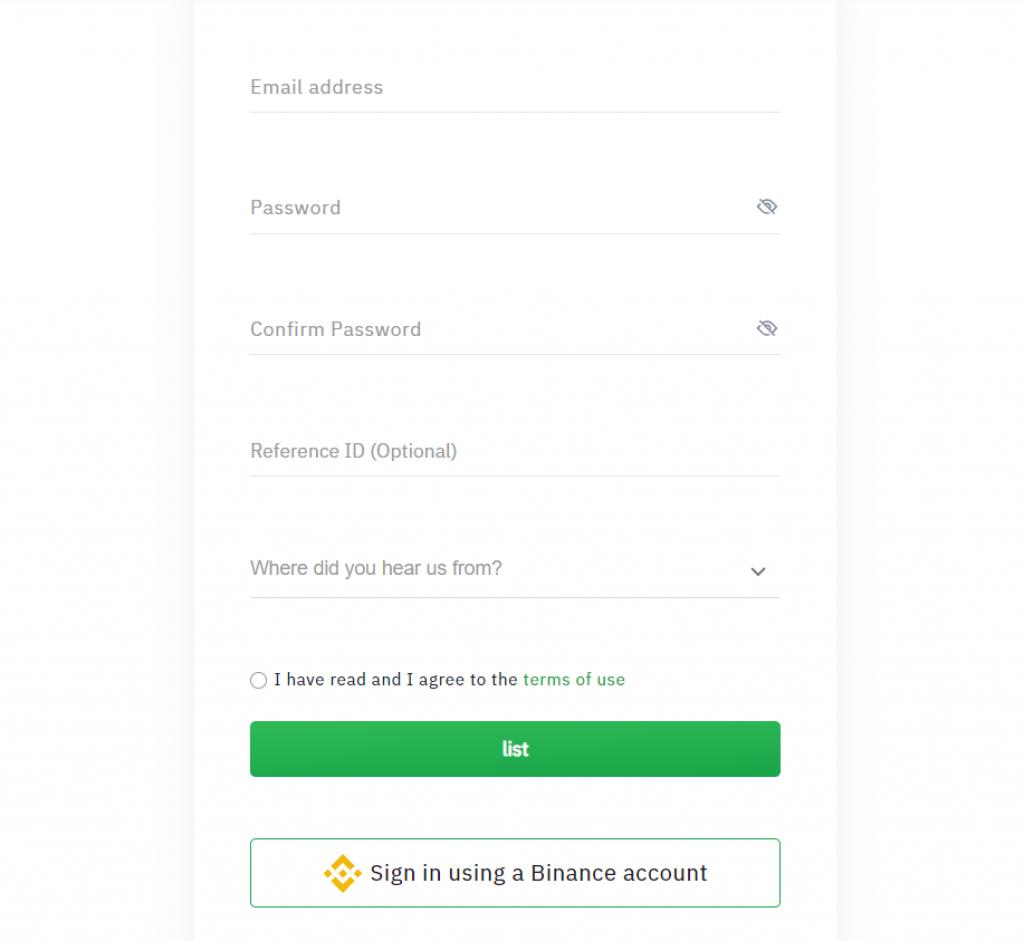Click the "Password" placeholder text
Image resolution: width=1024 pixels, height=941 pixels.
click(295, 208)
